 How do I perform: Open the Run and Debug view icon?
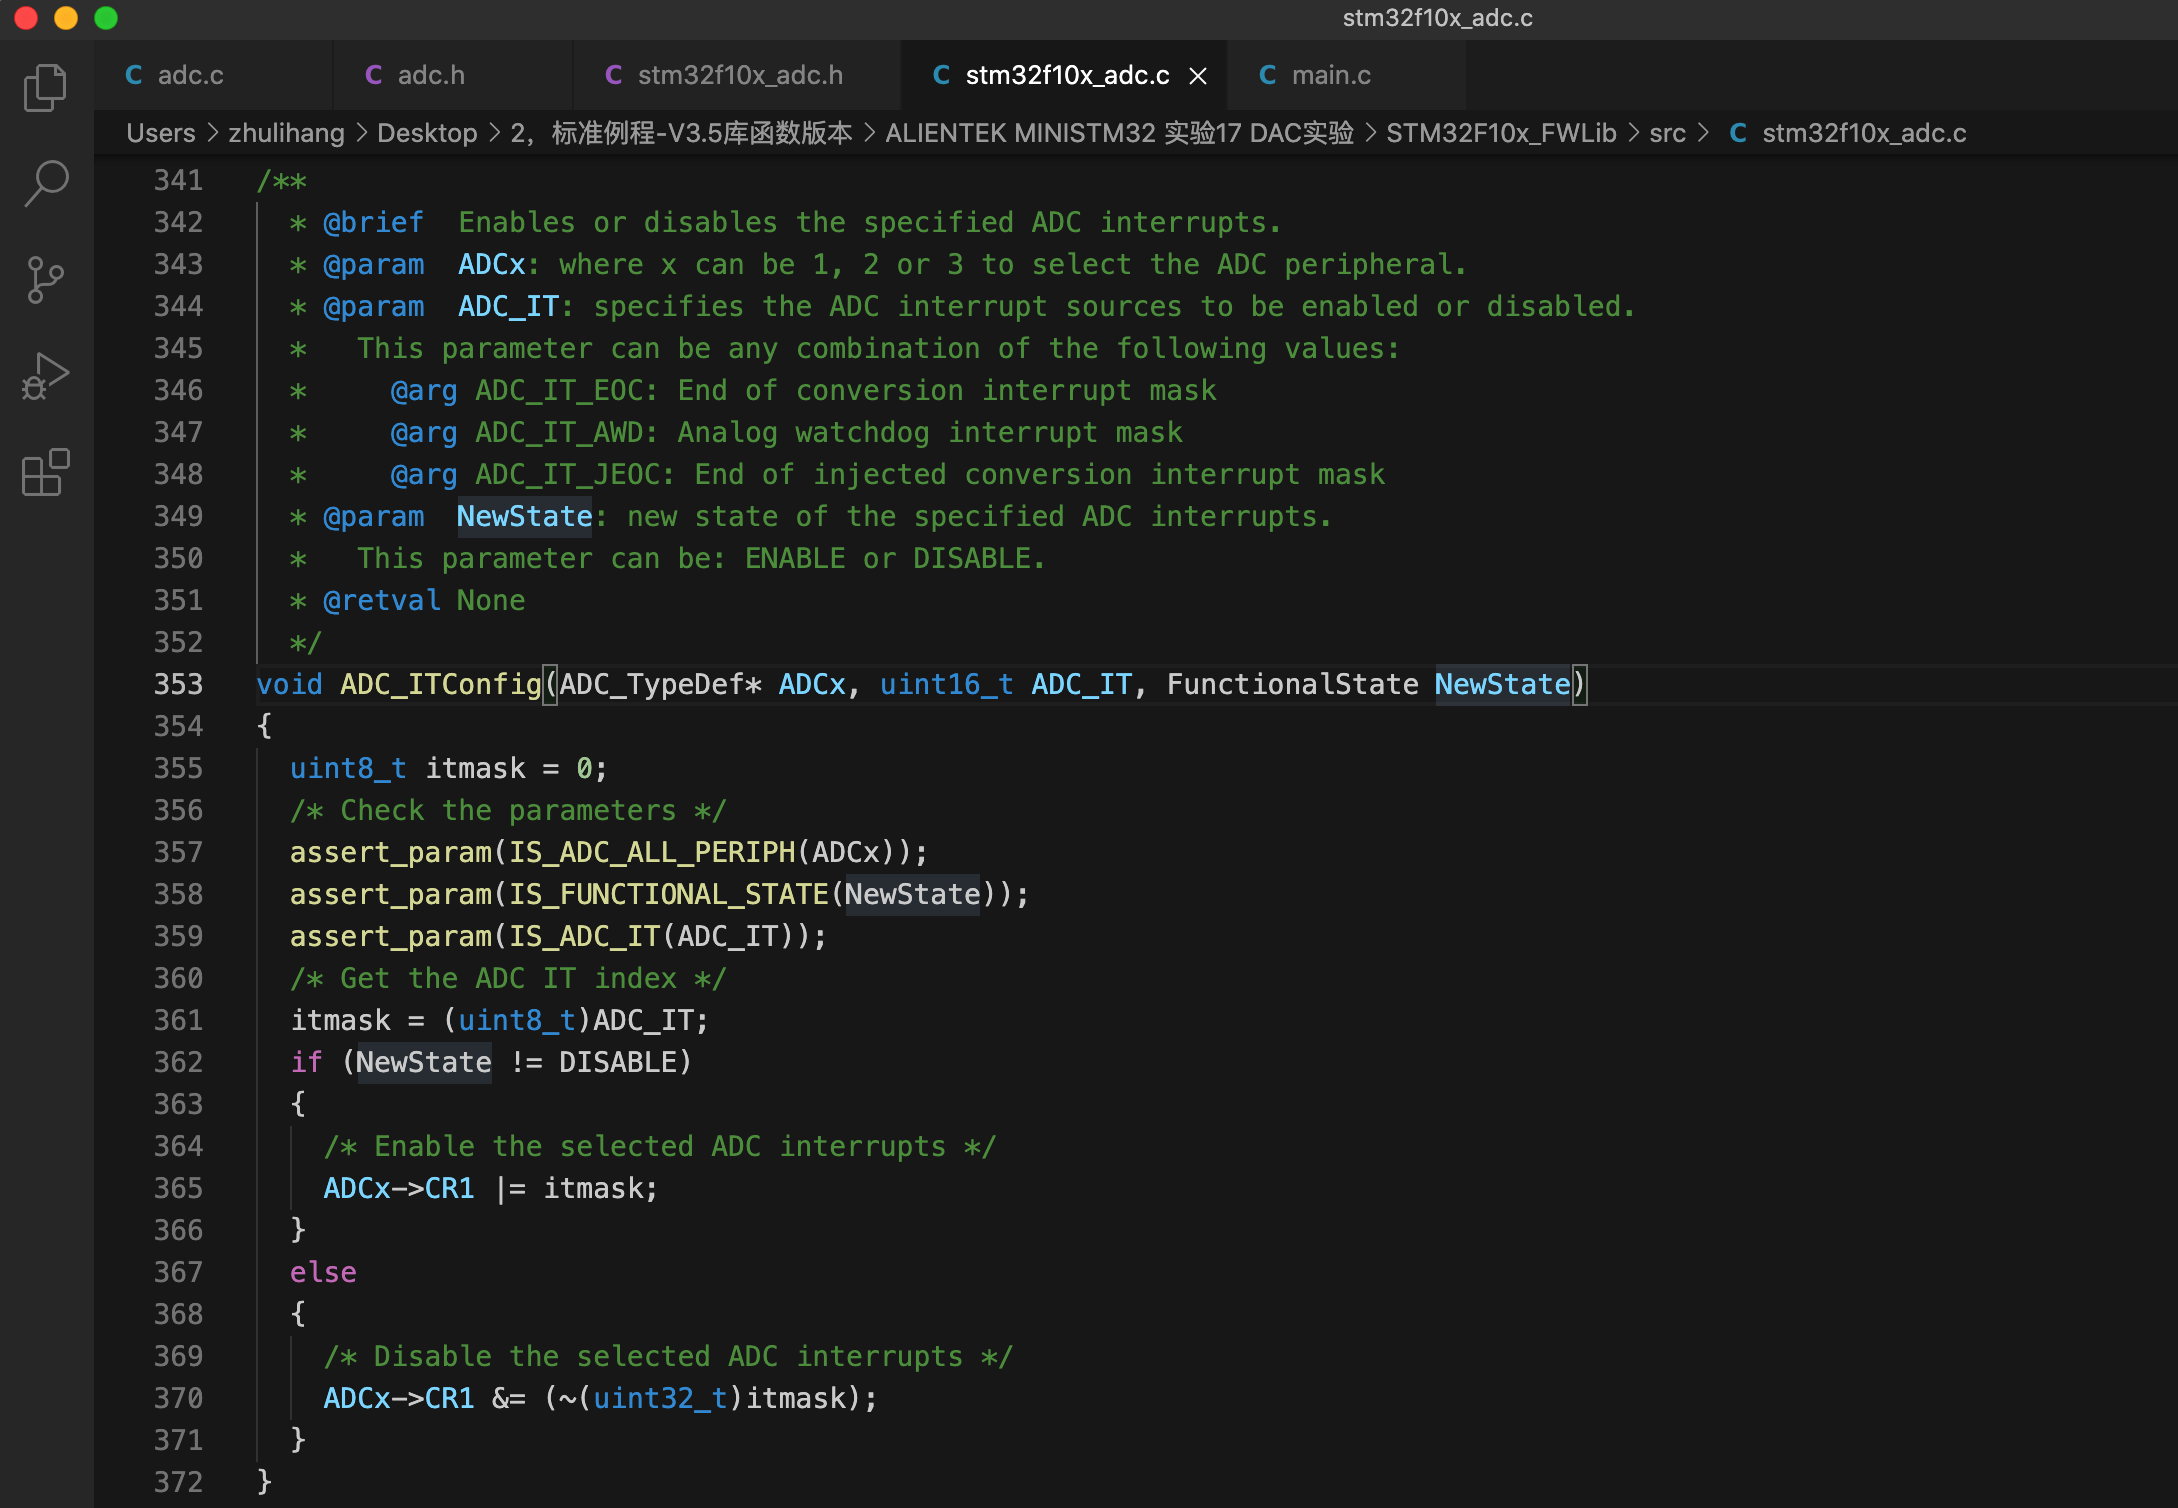point(45,376)
